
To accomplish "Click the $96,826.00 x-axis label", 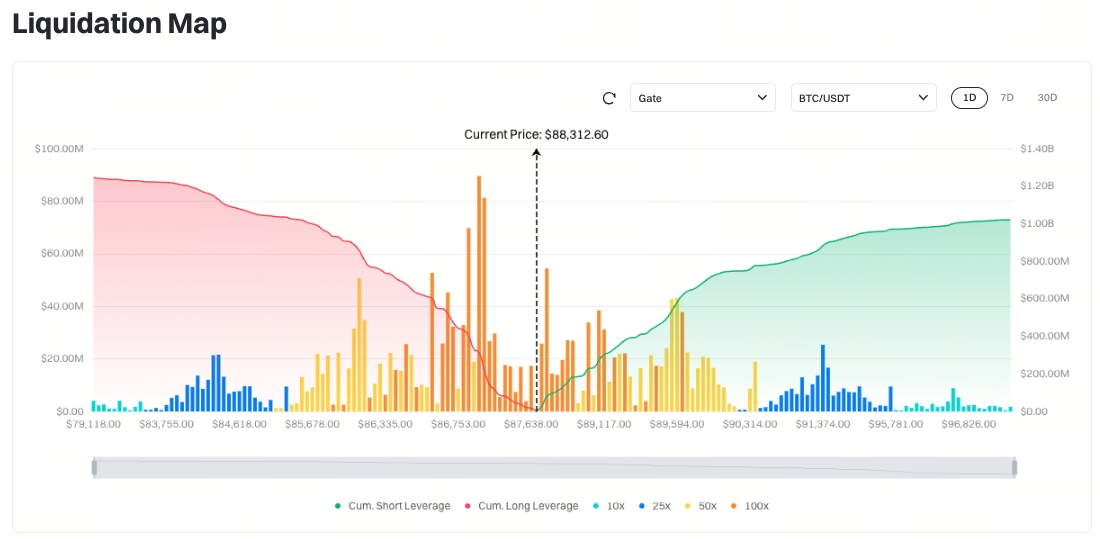I will tap(969, 425).
